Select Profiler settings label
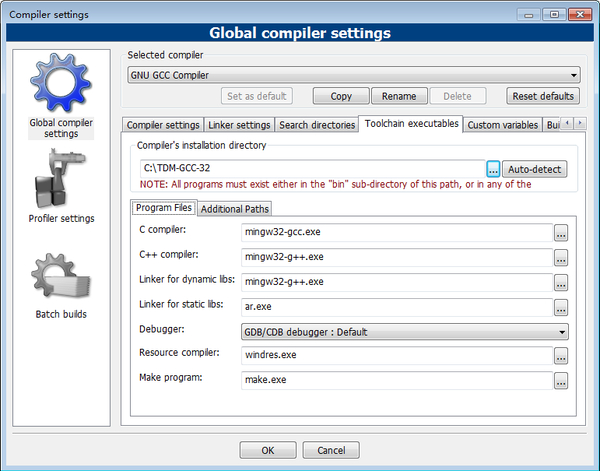 pyautogui.click(x=61, y=218)
